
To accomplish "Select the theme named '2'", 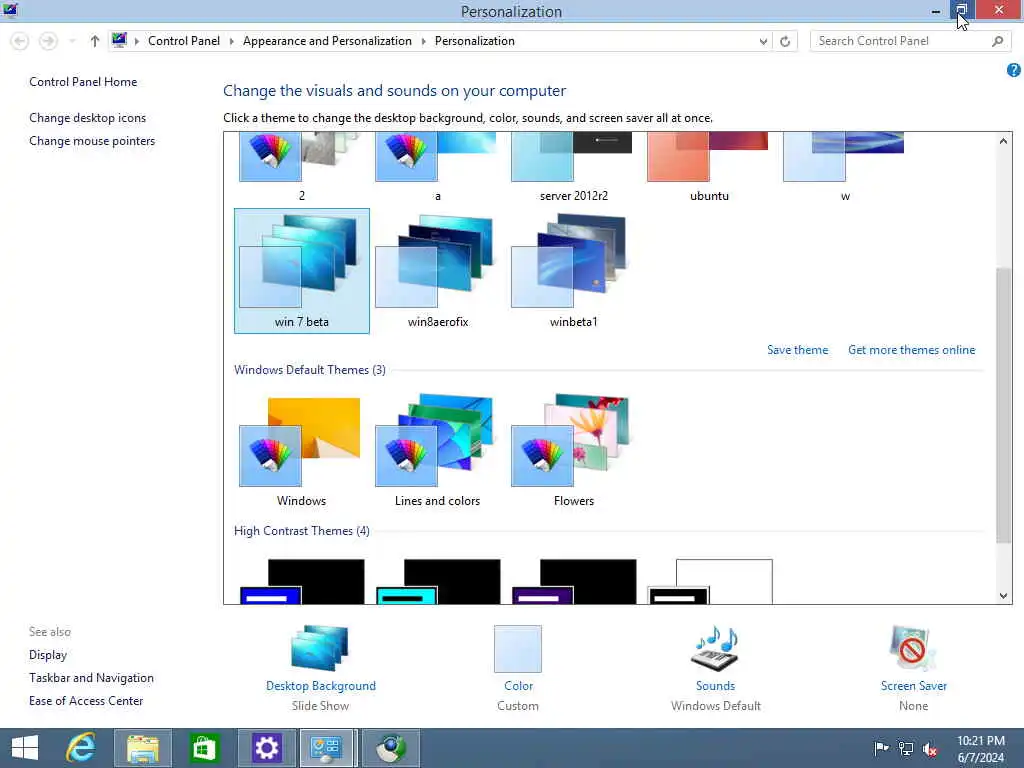I will [302, 167].
